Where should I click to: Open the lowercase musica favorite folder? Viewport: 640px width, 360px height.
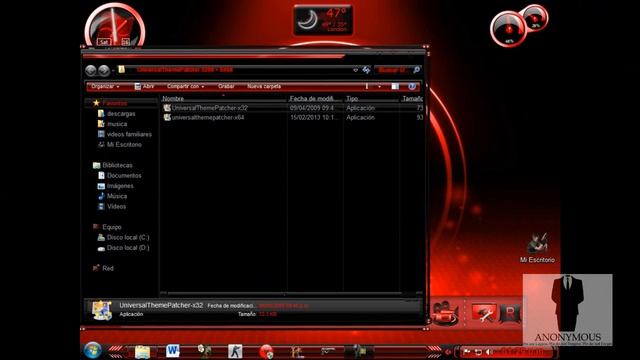(117, 124)
